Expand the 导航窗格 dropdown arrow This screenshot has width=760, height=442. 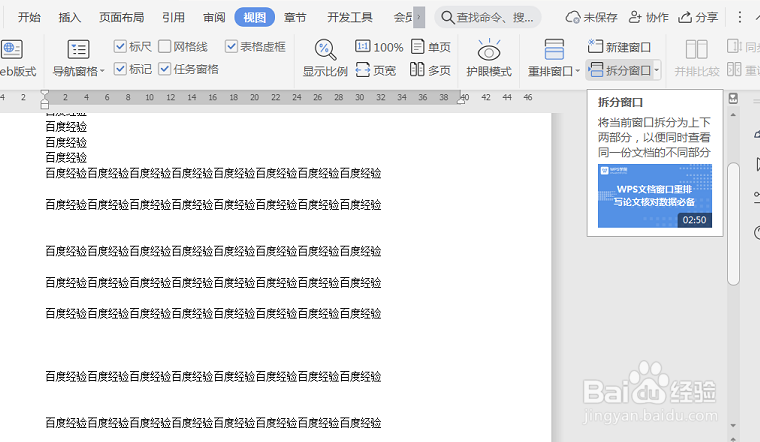pyautogui.click(x=102, y=71)
